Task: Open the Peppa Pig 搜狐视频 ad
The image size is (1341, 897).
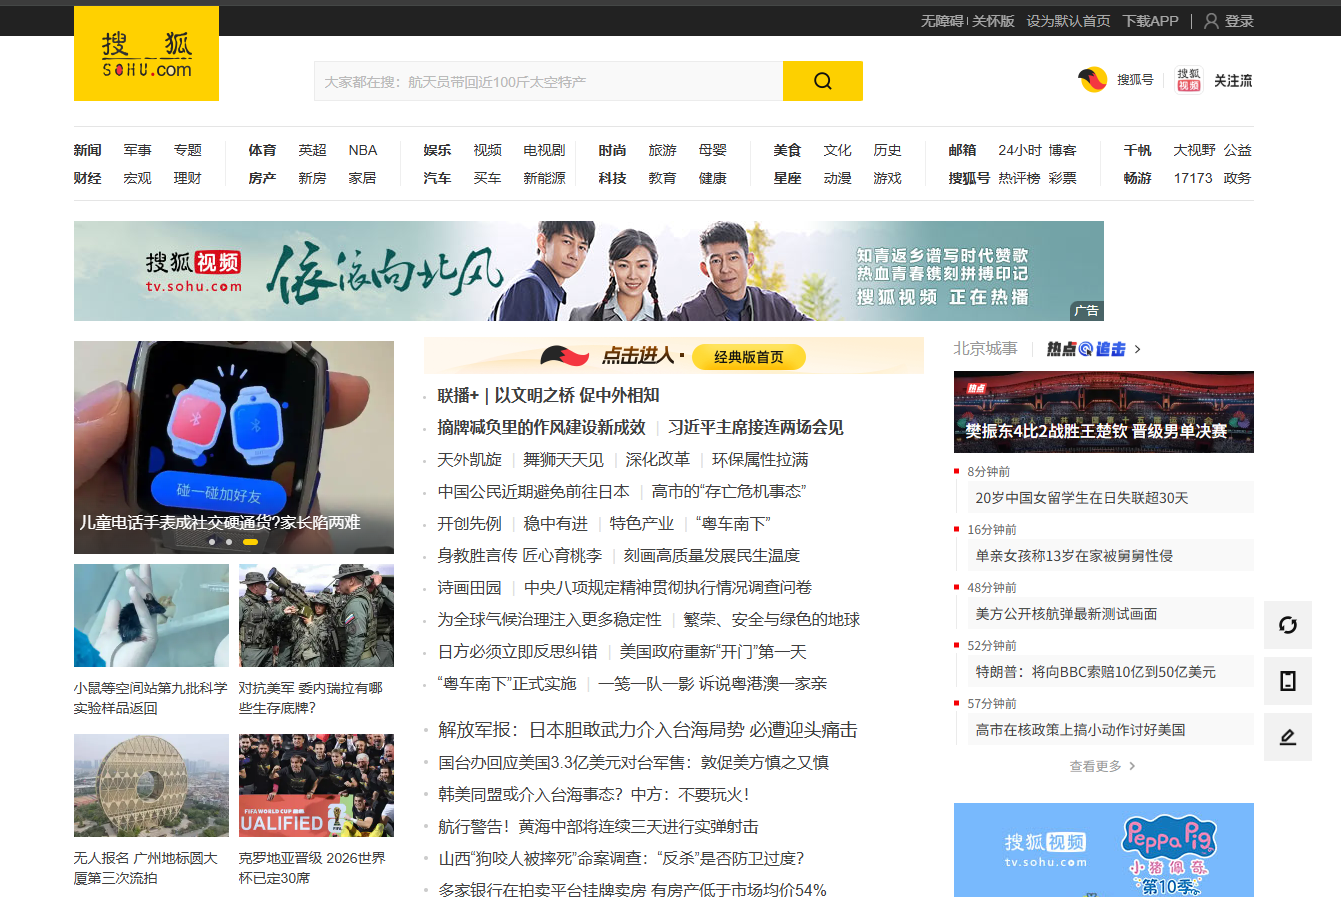Action: 1104,850
